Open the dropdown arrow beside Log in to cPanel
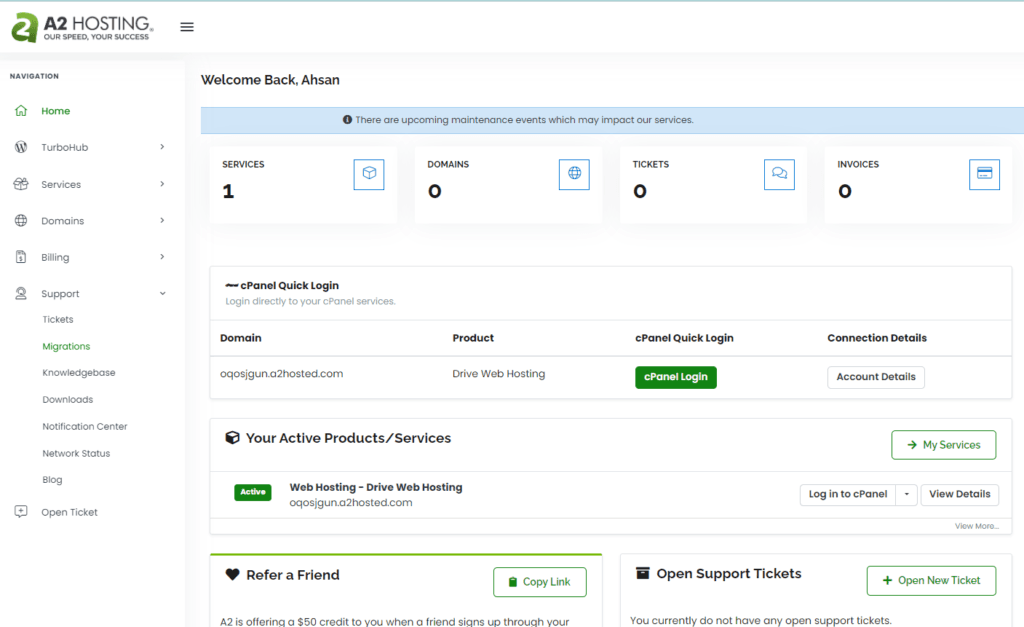Image resolution: width=1024 pixels, height=627 pixels. click(906, 494)
